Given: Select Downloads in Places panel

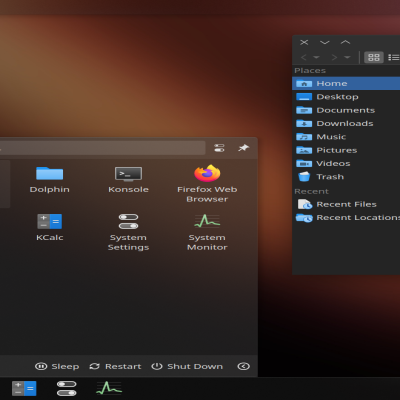Looking at the screenshot, I should pyautogui.click(x=346, y=123).
